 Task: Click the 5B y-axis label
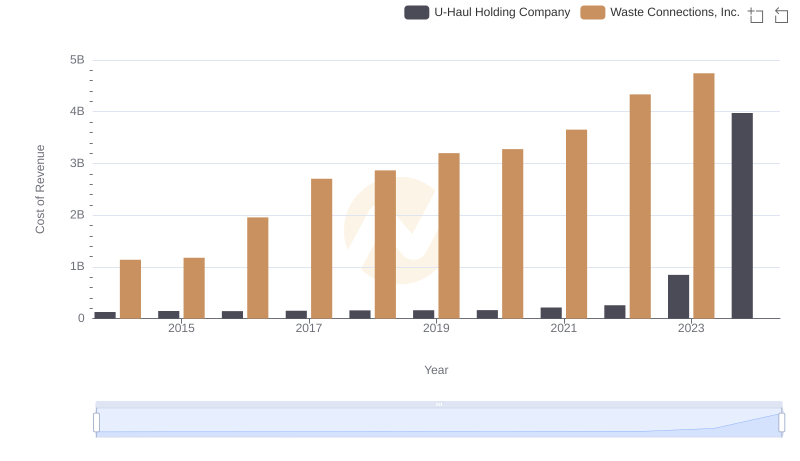tap(77, 60)
